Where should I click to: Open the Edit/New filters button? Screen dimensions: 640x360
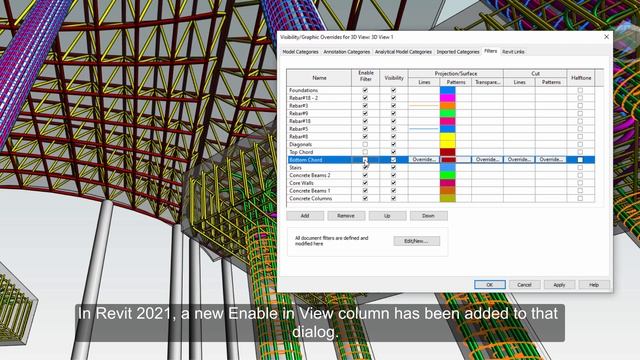(x=416, y=241)
